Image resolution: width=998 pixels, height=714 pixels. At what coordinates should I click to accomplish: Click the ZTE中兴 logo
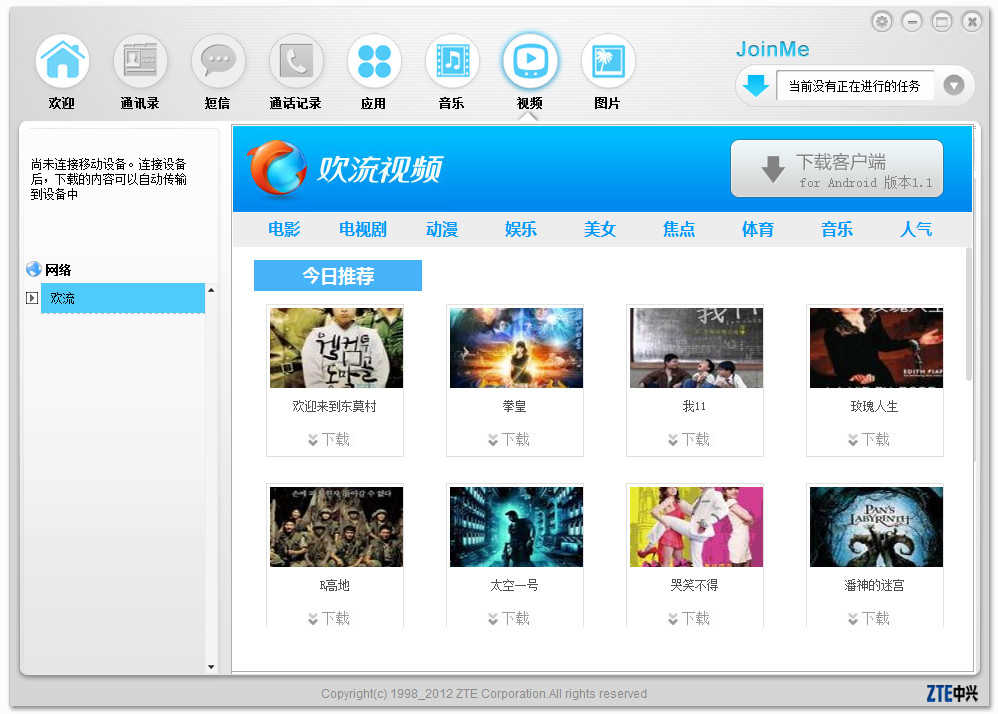click(952, 693)
